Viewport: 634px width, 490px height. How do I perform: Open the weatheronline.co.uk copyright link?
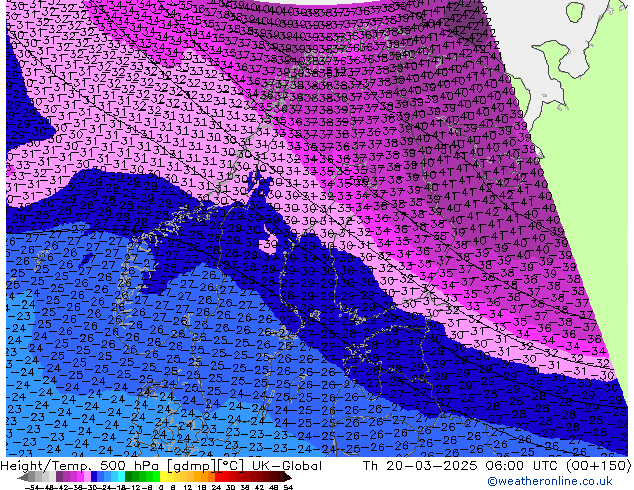click(x=550, y=481)
